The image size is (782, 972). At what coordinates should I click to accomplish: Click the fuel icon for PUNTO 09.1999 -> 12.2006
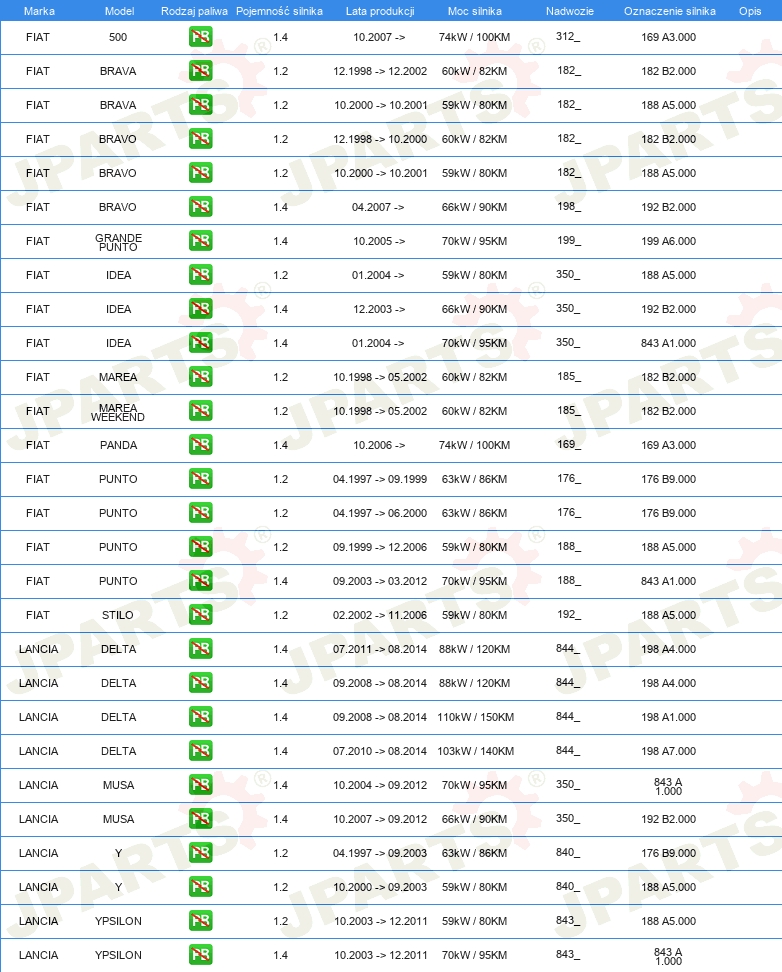200,547
